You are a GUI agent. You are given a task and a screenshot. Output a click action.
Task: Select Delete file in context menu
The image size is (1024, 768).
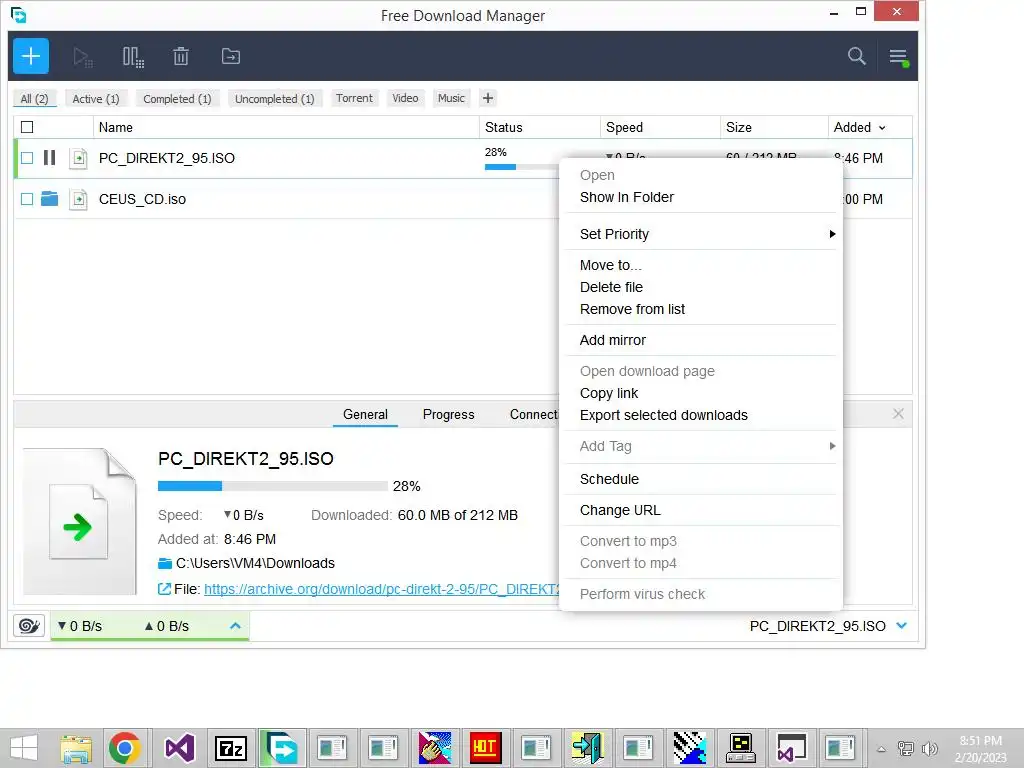[x=611, y=287]
